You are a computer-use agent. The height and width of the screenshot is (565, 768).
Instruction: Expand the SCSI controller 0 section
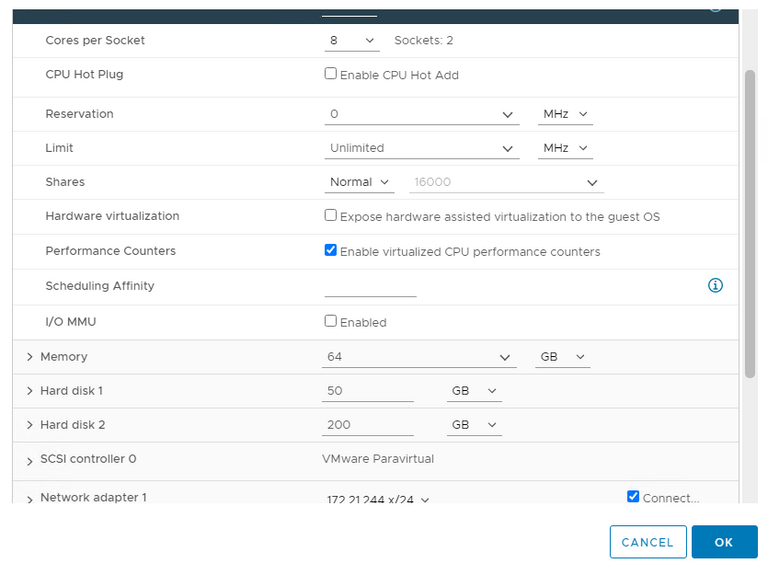[30, 461]
